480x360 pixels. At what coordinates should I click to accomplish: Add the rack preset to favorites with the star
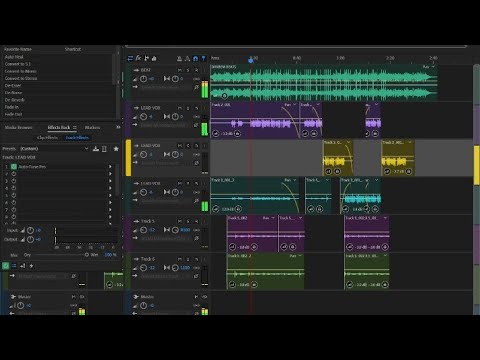(x=116, y=149)
